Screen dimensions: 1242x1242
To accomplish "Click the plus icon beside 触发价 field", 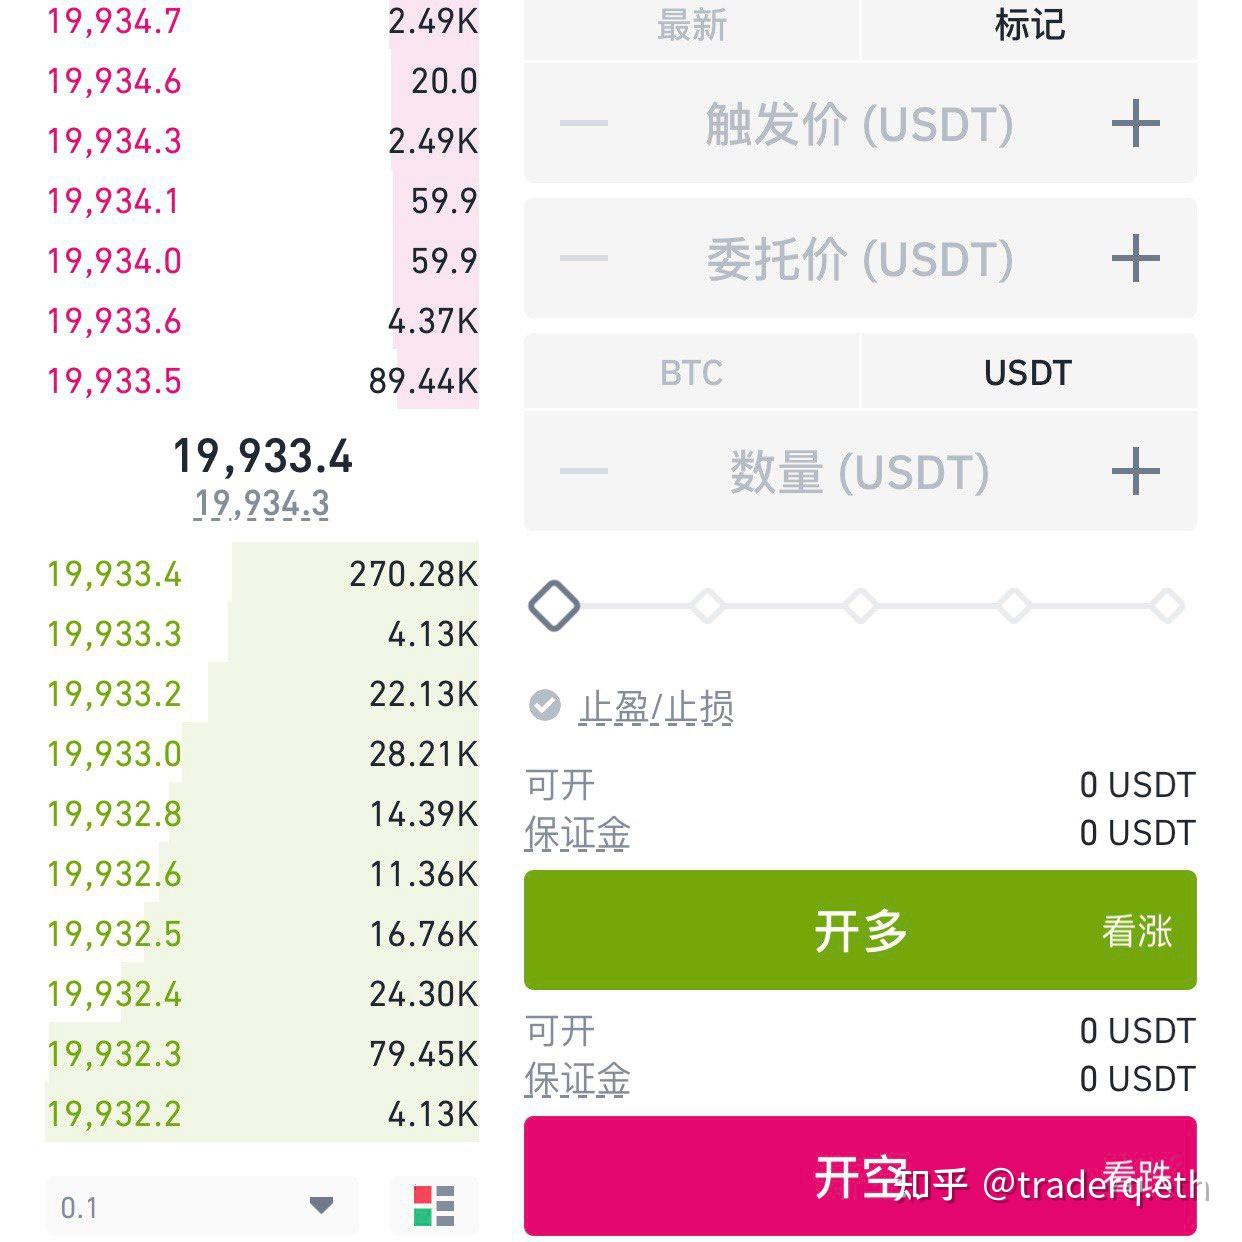I will (x=1135, y=123).
